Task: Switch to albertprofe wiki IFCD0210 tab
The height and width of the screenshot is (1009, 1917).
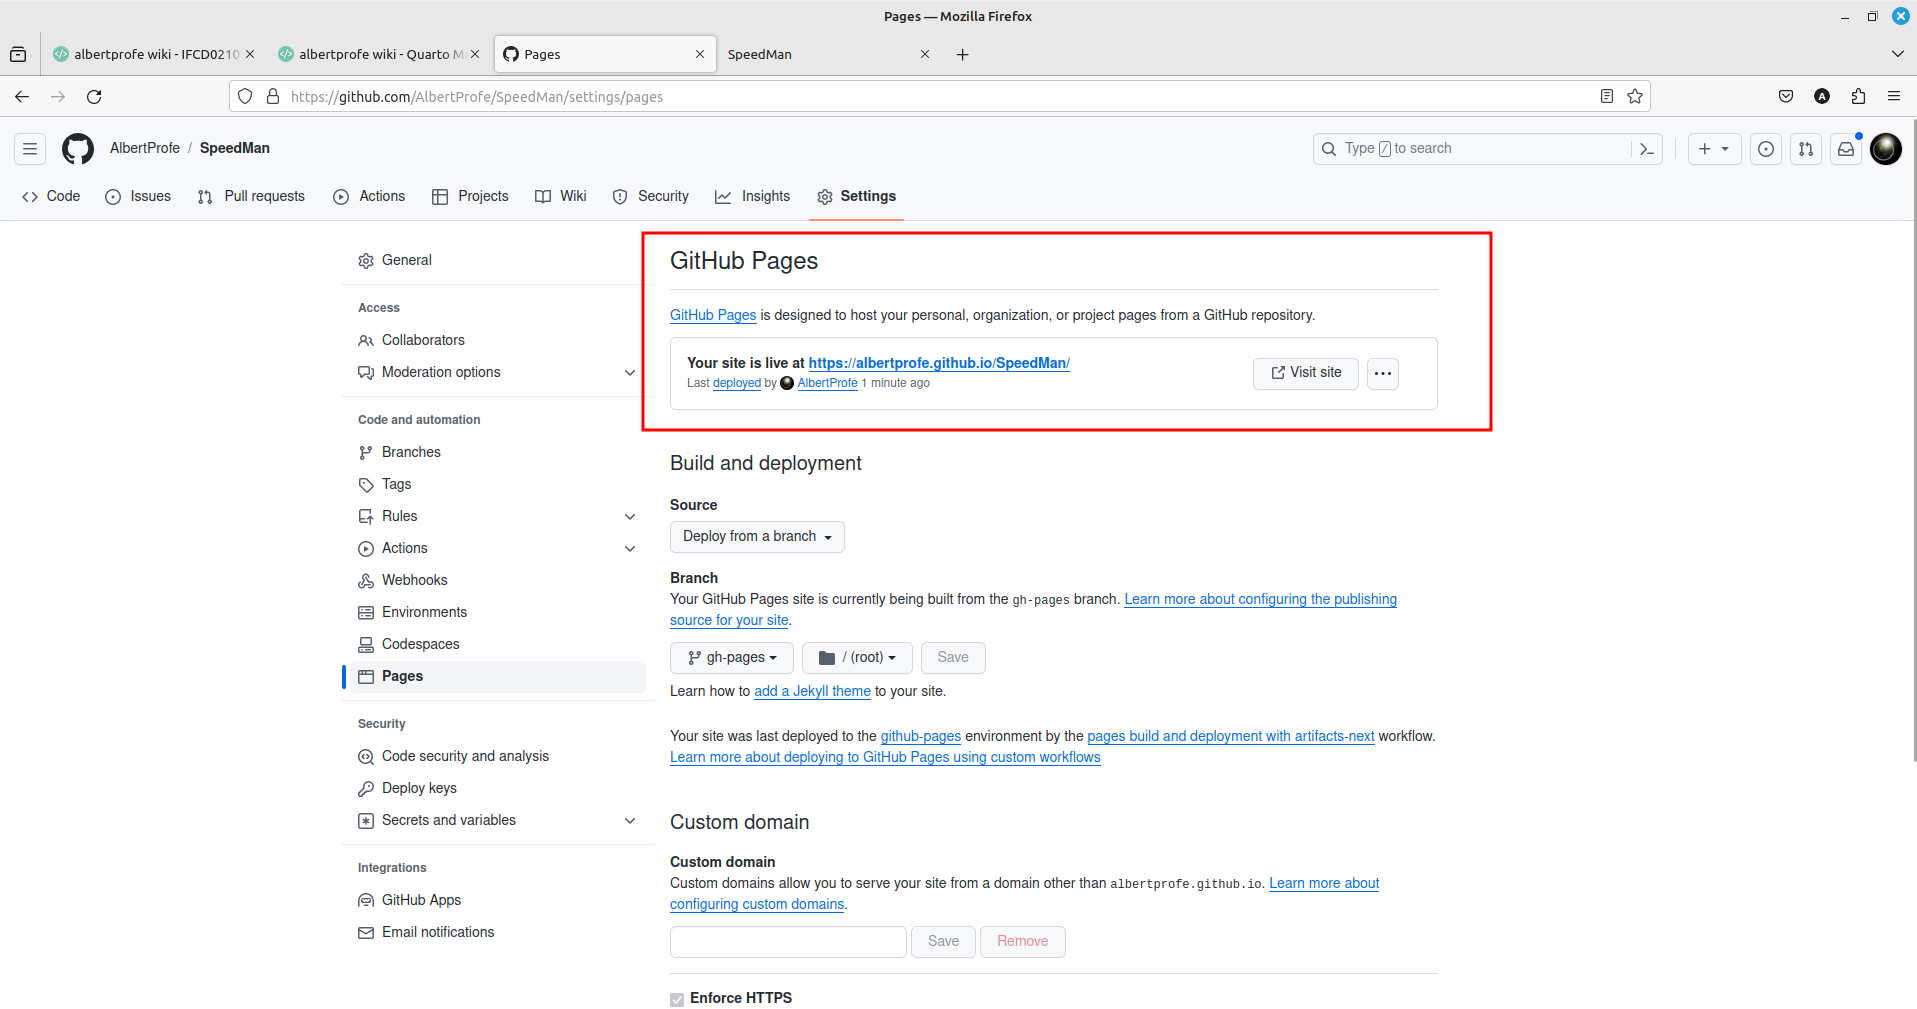Action: click(x=154, y=55)
